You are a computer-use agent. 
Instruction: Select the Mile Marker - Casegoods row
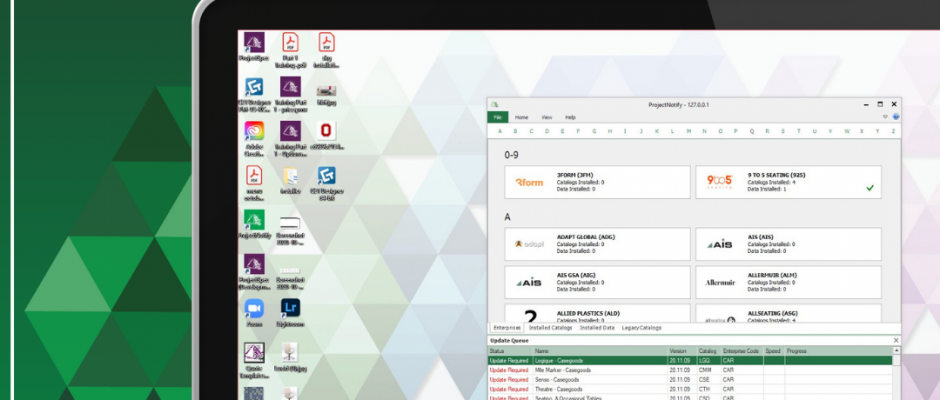[x=690, y=370]
